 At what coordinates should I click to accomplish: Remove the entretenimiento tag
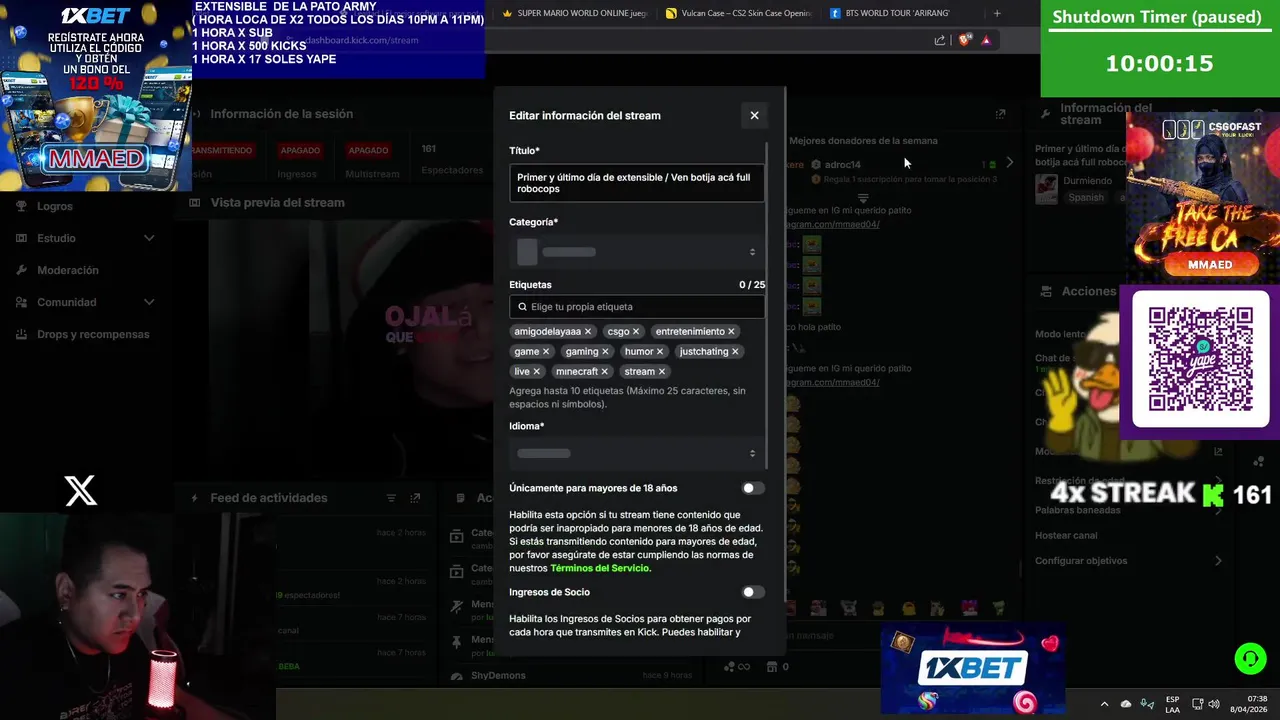point(731,331)
